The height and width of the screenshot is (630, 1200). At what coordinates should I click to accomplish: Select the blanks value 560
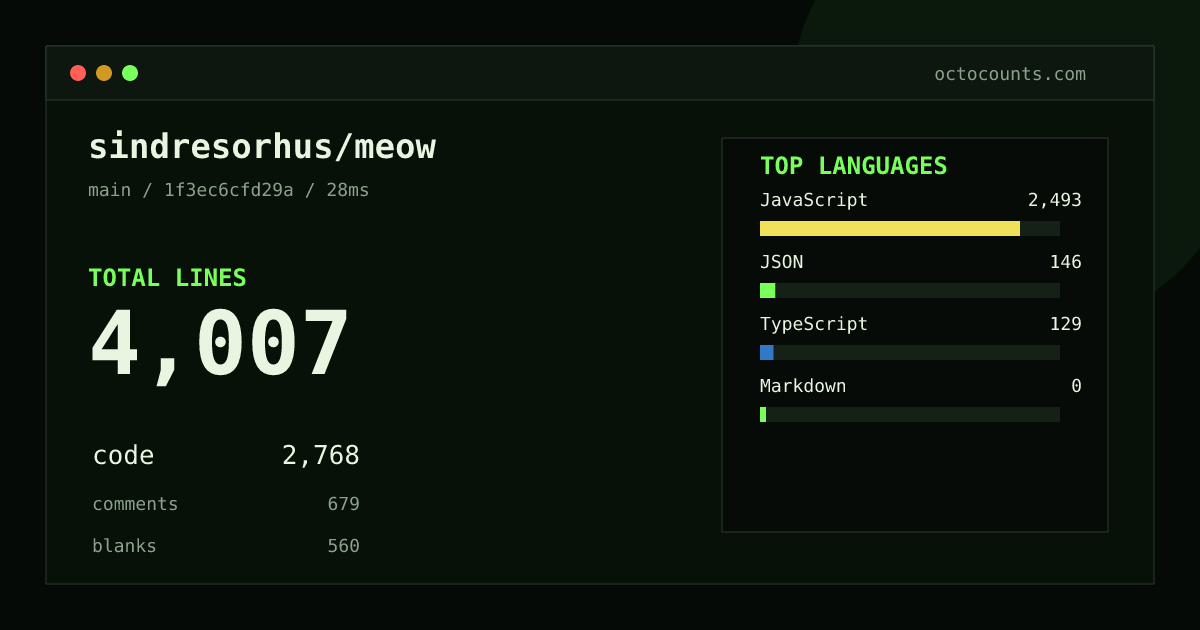click(343, 546)
